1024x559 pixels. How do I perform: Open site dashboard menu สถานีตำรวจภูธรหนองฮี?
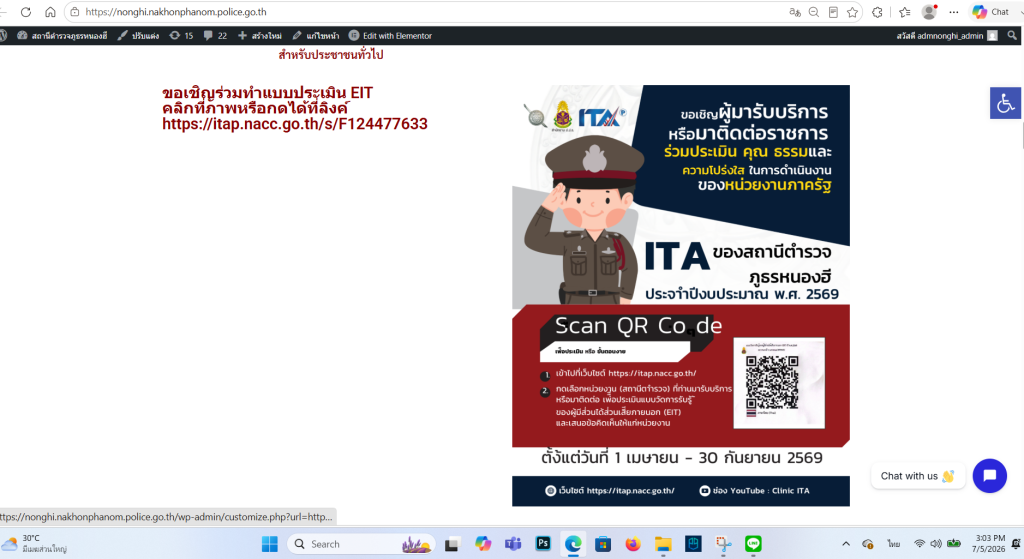(62, 35)
